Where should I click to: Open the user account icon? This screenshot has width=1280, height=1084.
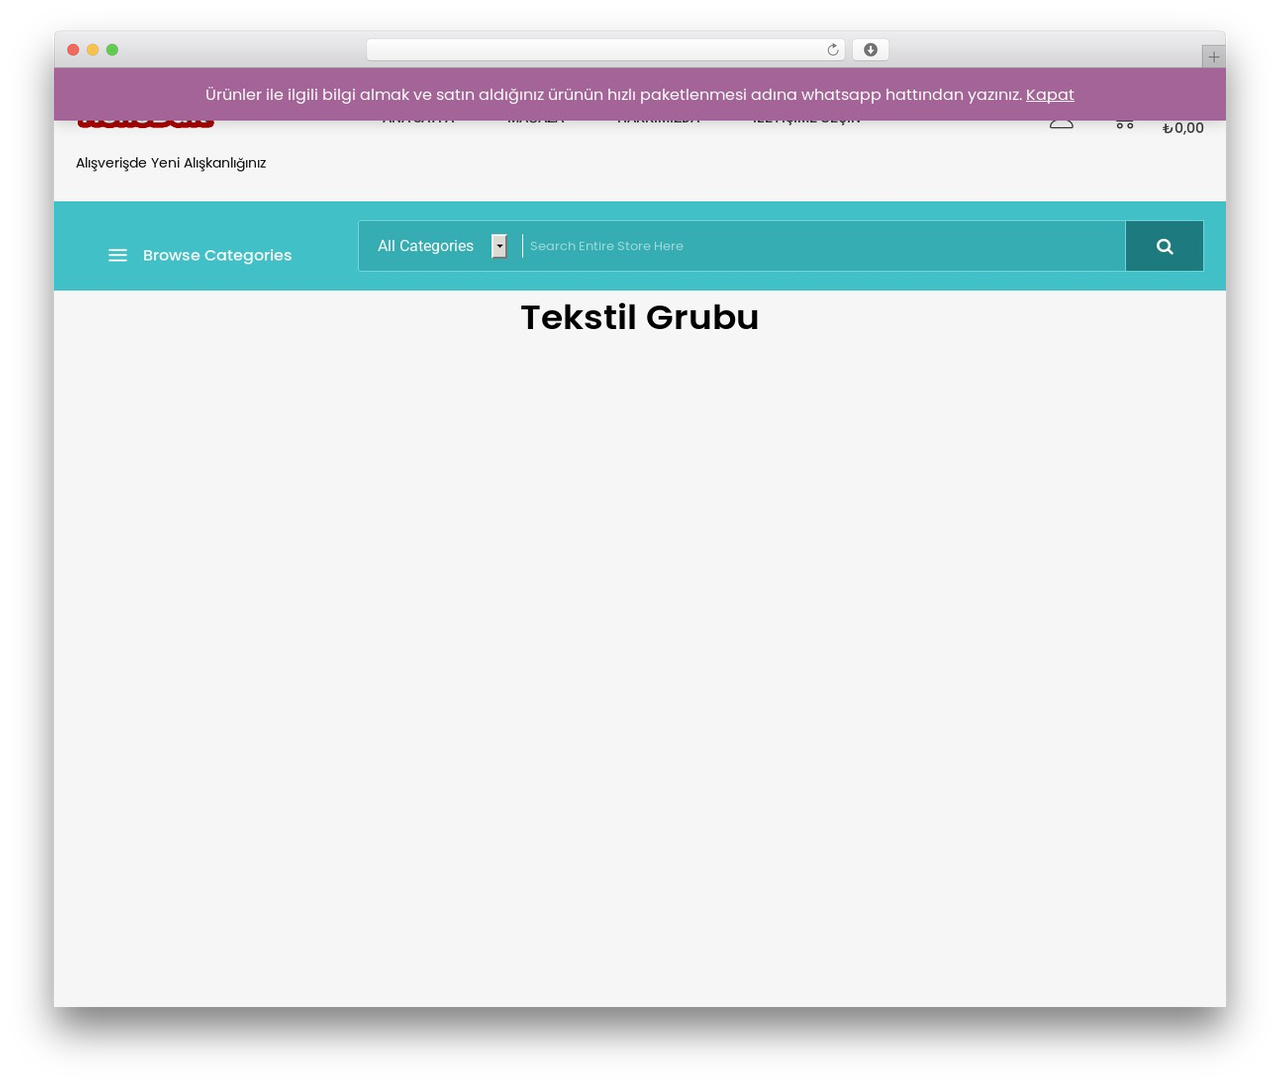1061,124
